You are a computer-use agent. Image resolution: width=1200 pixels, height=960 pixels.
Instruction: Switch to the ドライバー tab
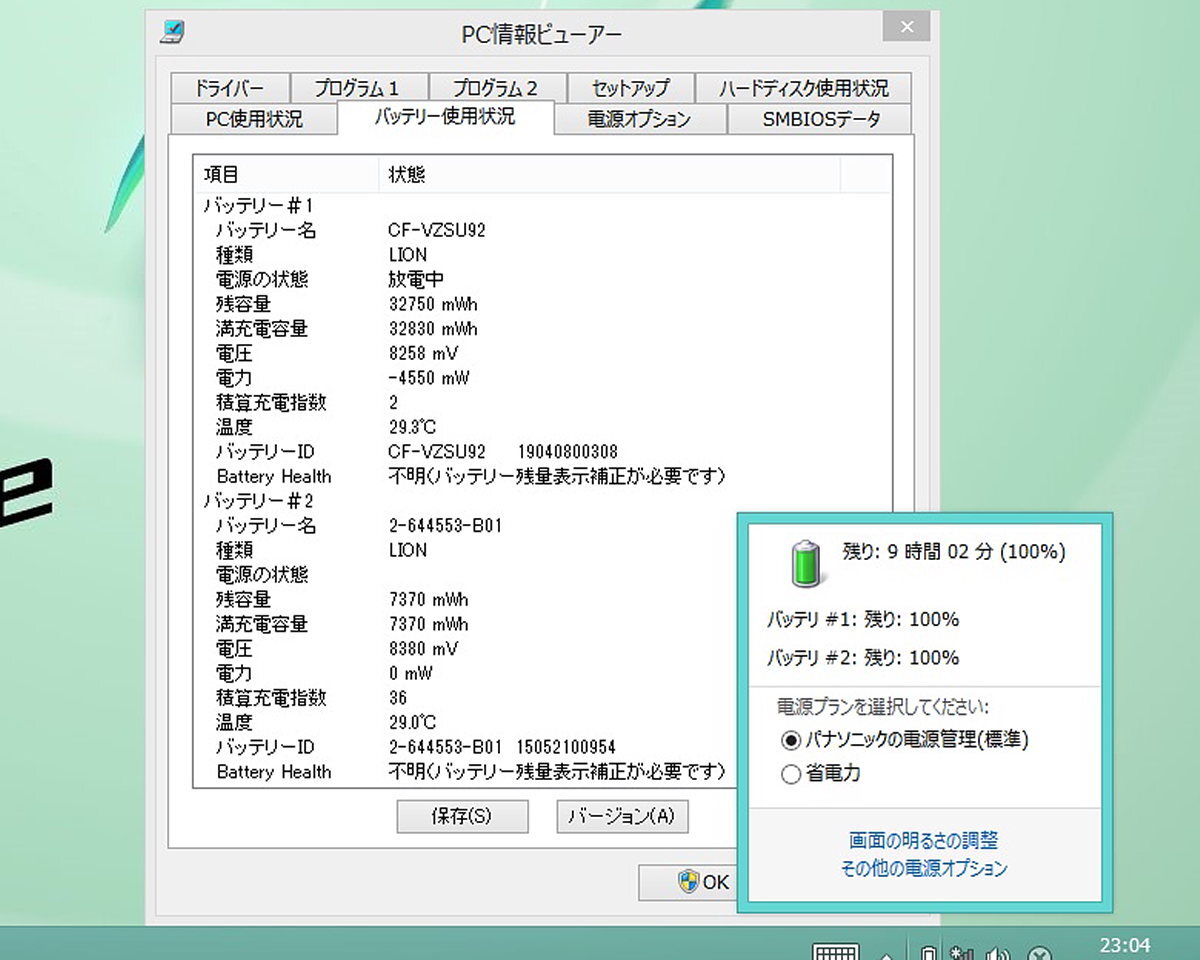229,88
